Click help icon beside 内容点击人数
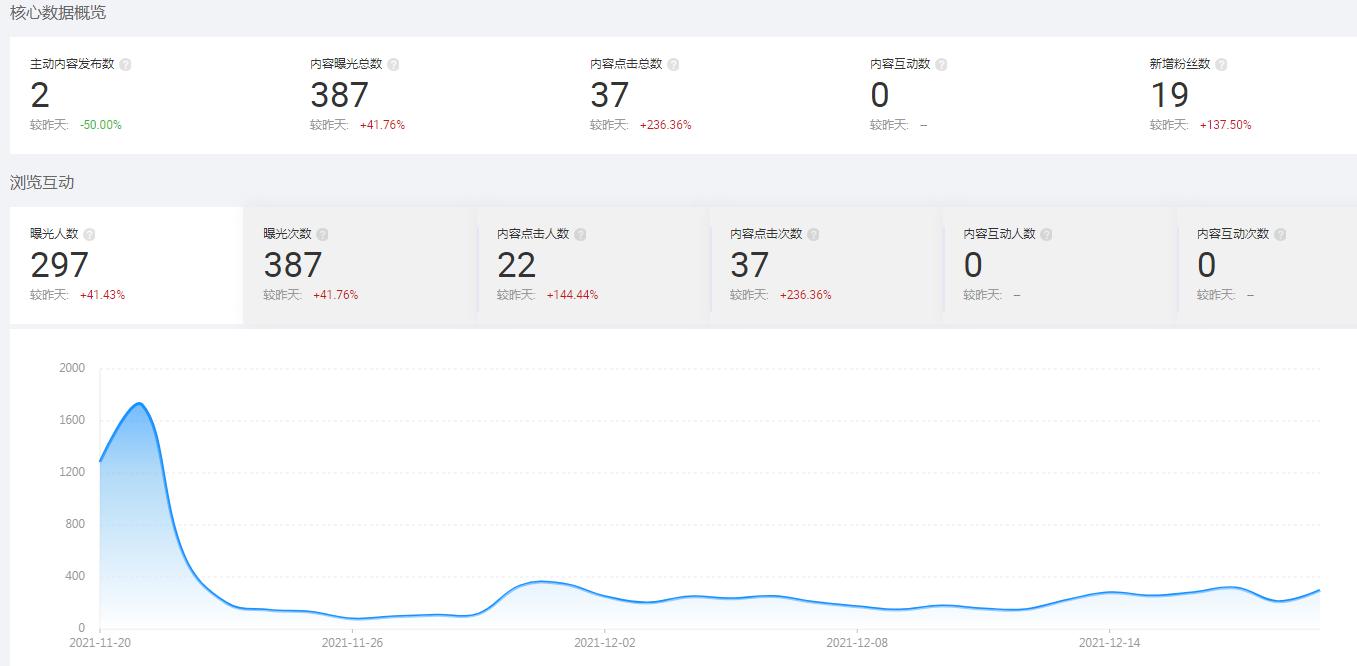Viewport: 1357px width, 666px height. click(x=580, y=234)
